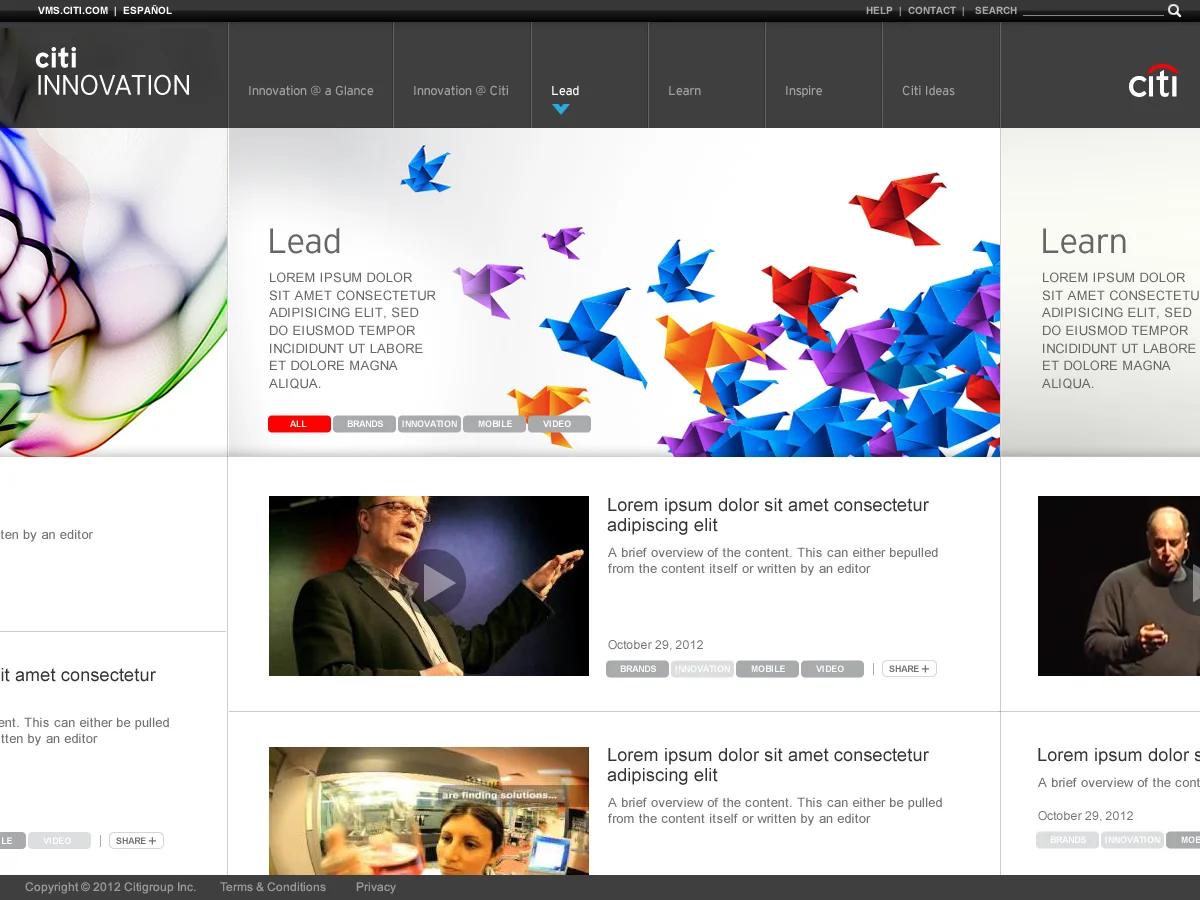This screenshot has width=1200, height=900.
Task: Select the red ALL filter
Action: click(x=299, y=424)
